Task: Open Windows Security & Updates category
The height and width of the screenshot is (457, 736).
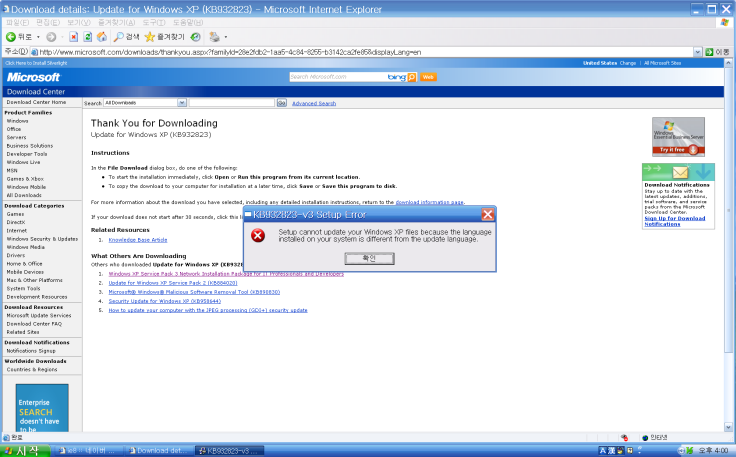Action: [x=42, y=239]
